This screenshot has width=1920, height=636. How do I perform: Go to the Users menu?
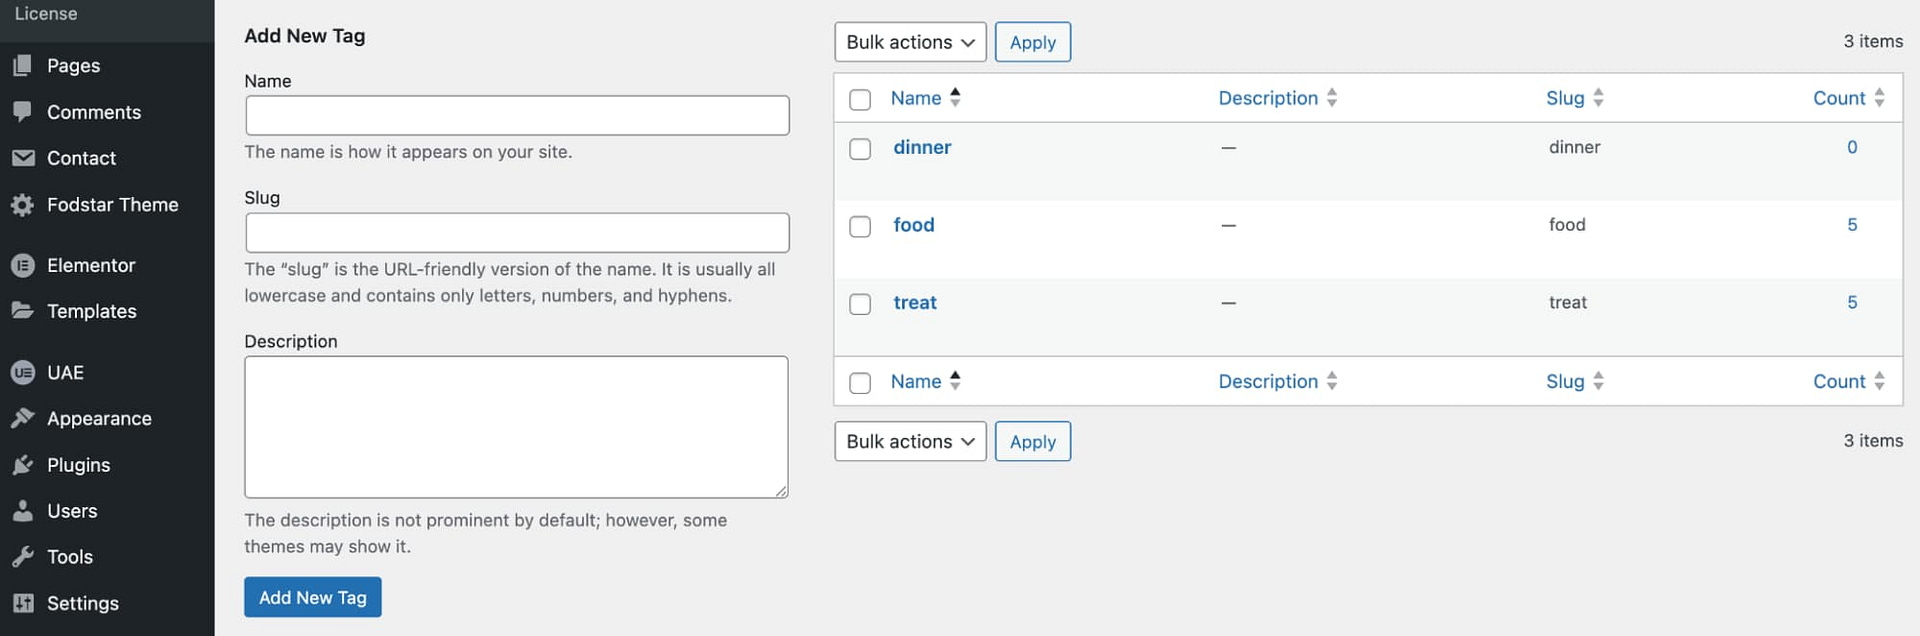point(72,511)
